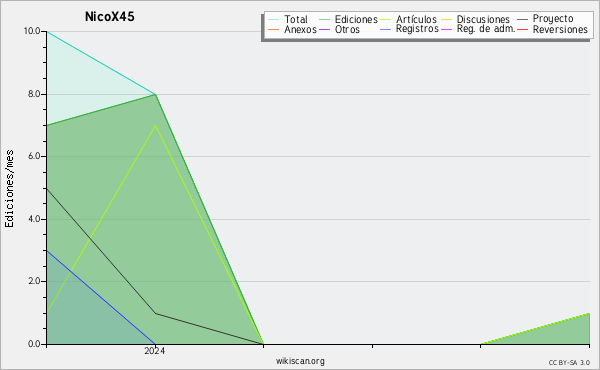Click the 4.0 y-axis tick label

point(34,219)
